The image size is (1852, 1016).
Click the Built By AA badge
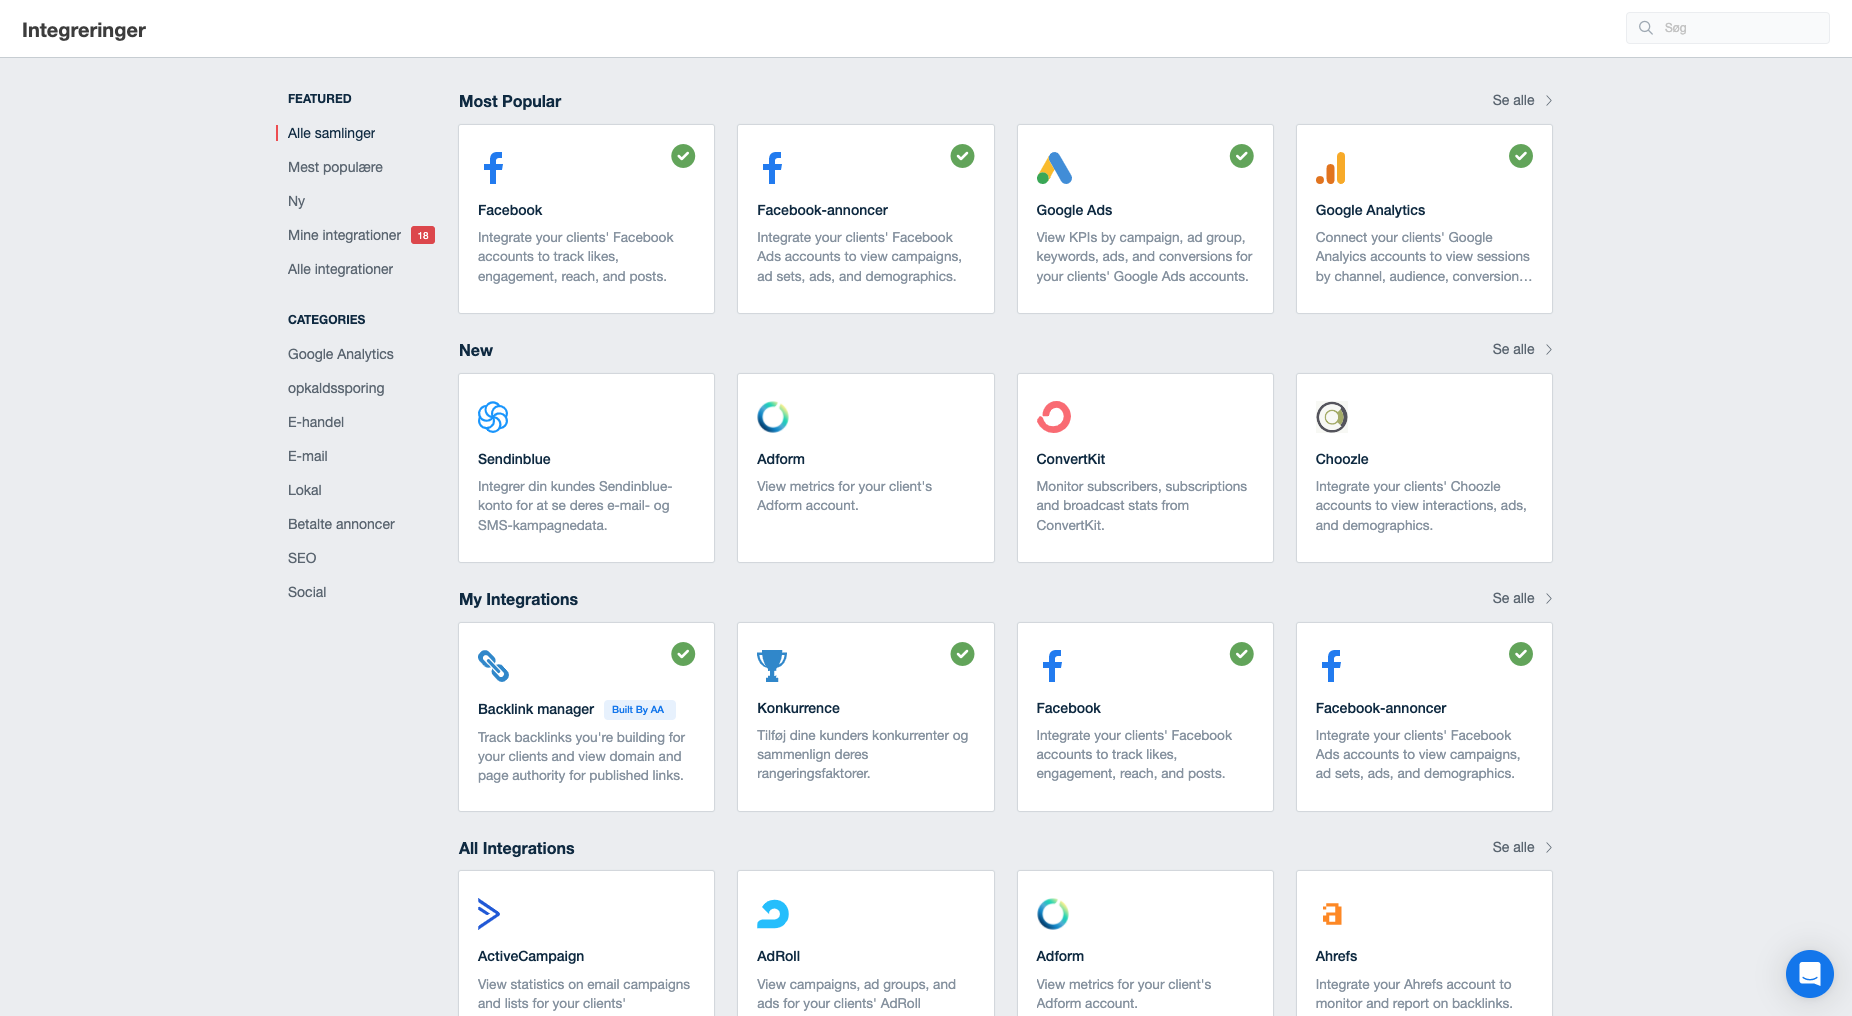coord(638,709)
